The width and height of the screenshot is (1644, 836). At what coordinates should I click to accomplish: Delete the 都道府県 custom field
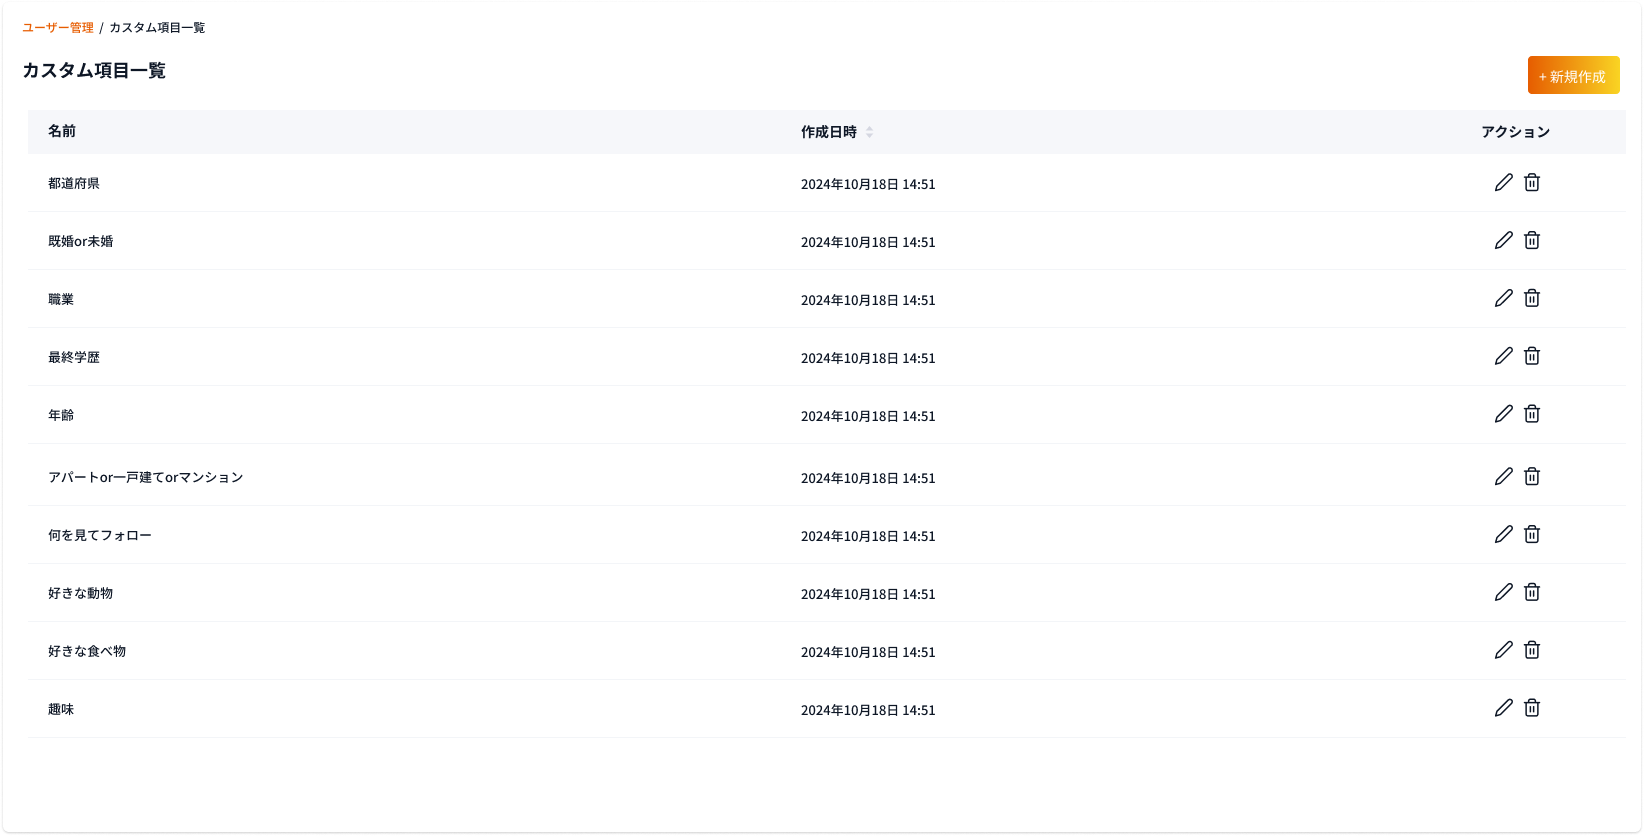[1532, 182]
